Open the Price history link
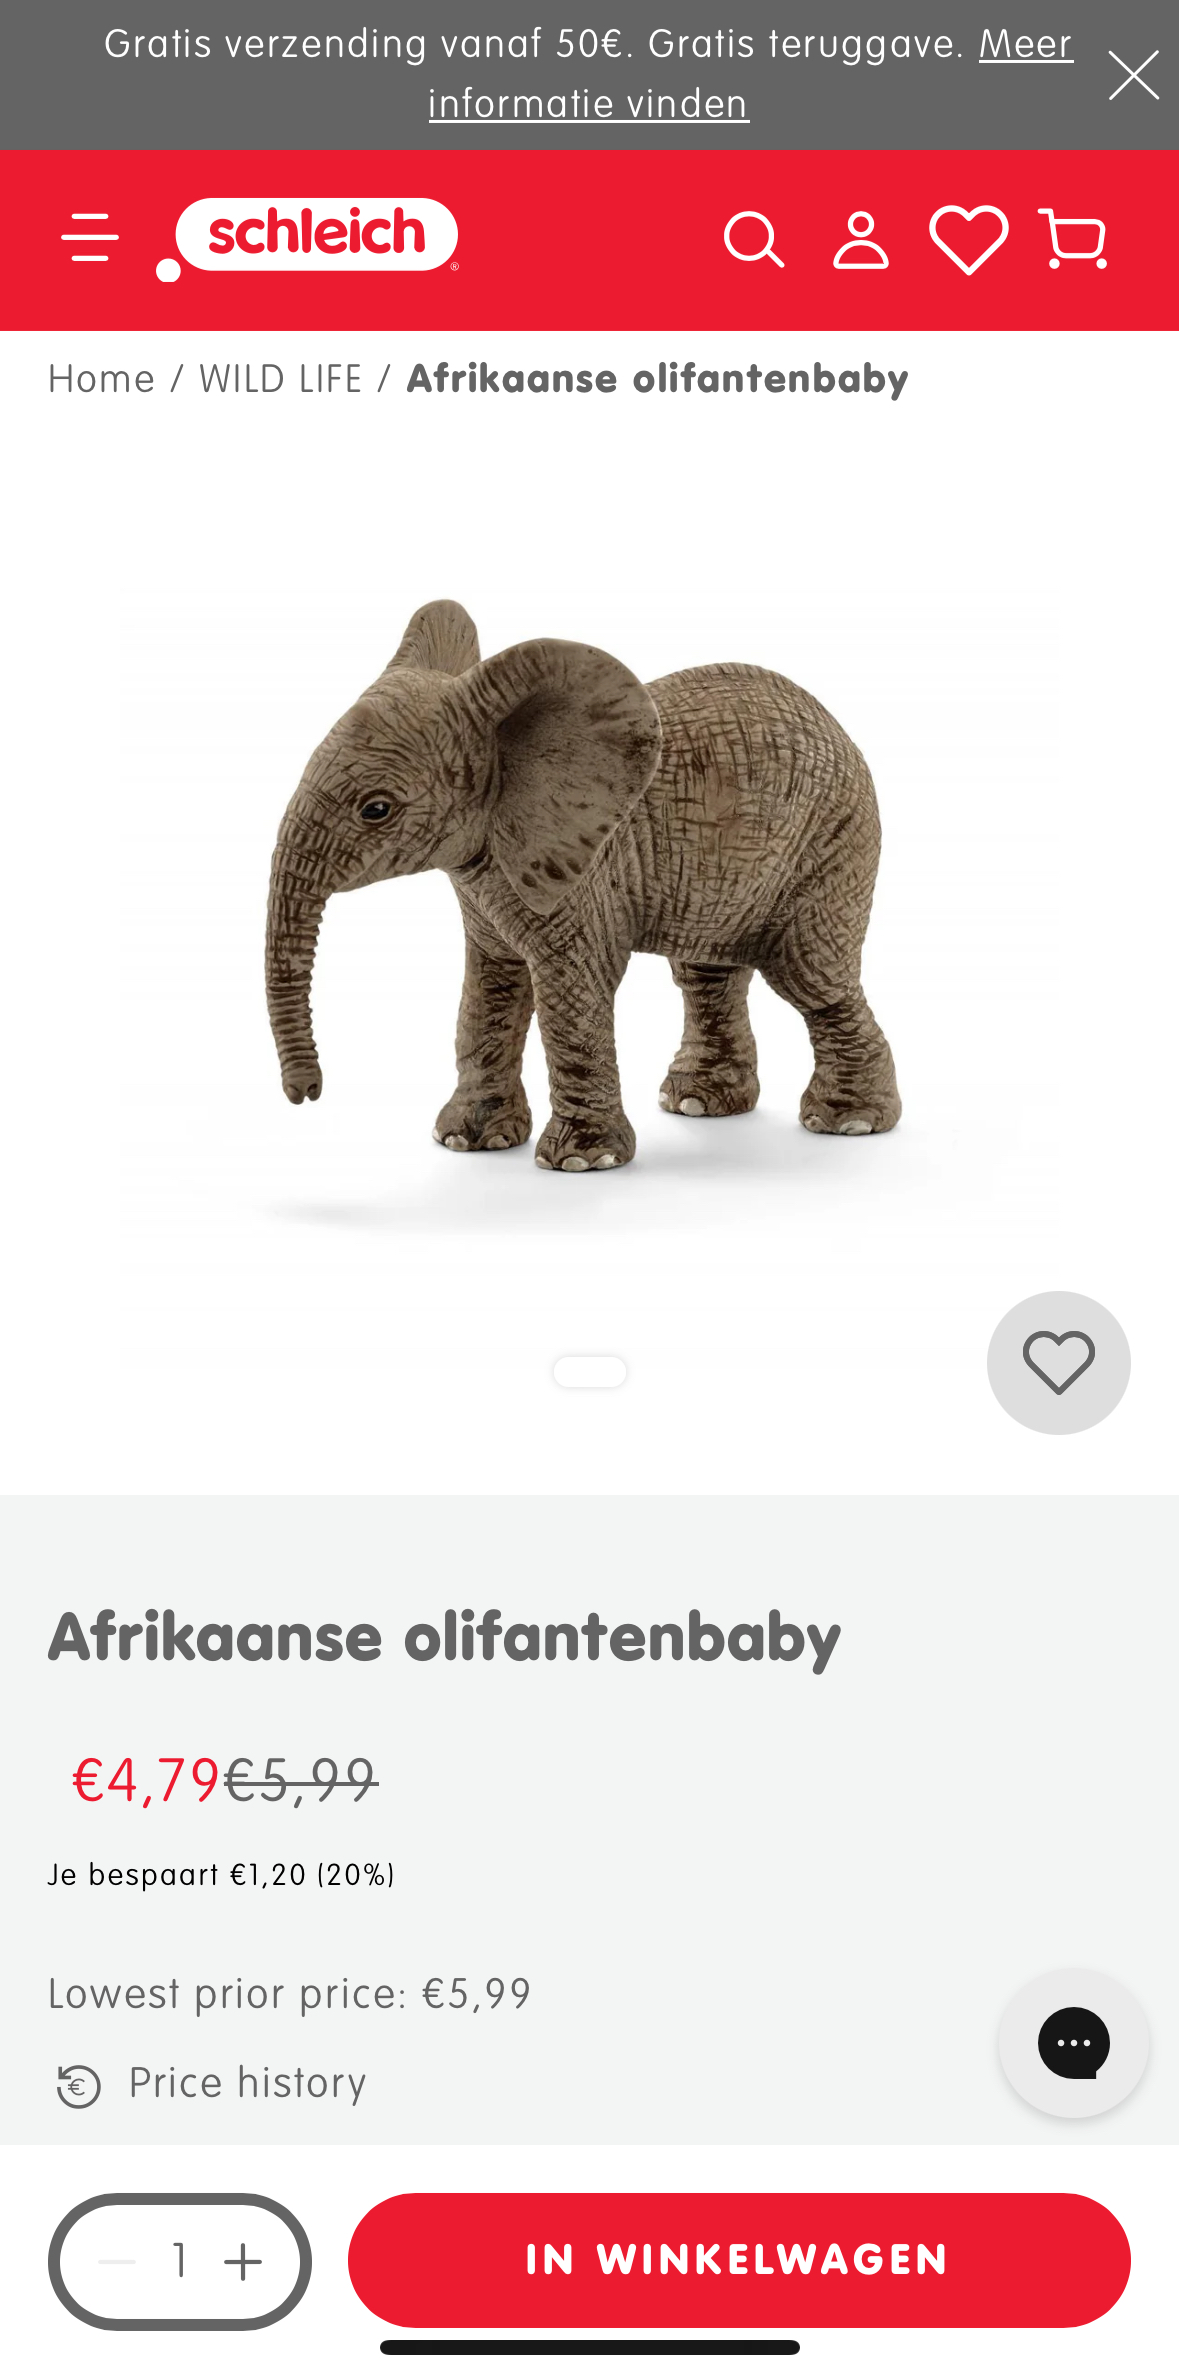 tap(247, 2084)
